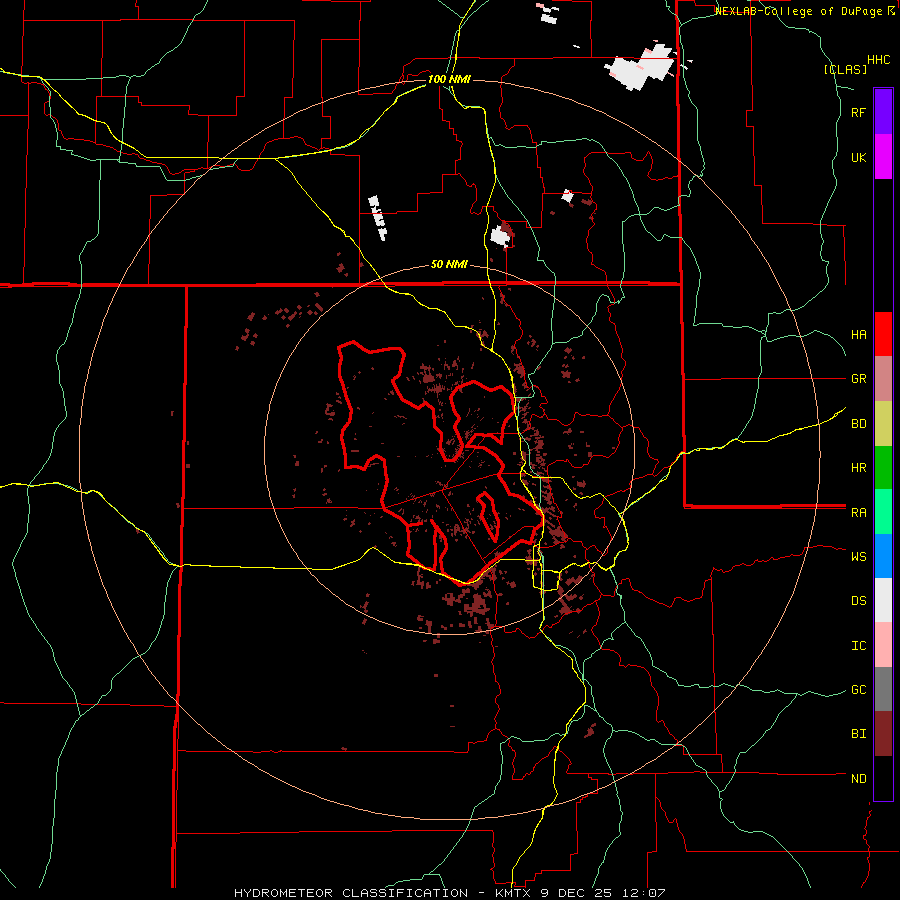Click the HR legend label
The height and width of the screenshot is (900, 900).
(x=859, y=468)
